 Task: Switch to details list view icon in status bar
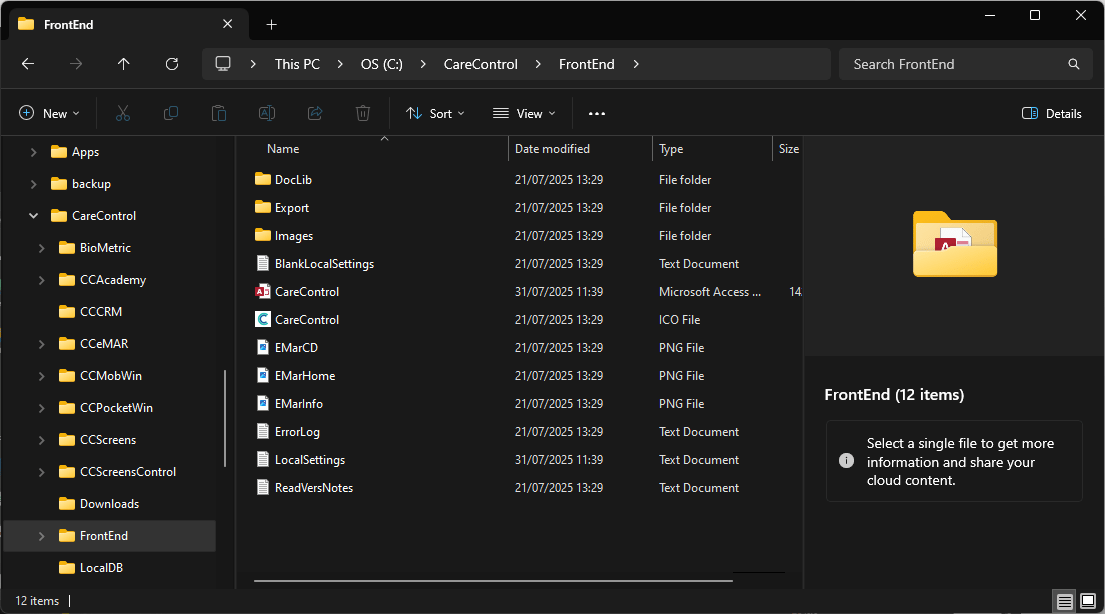point(1065,601)
